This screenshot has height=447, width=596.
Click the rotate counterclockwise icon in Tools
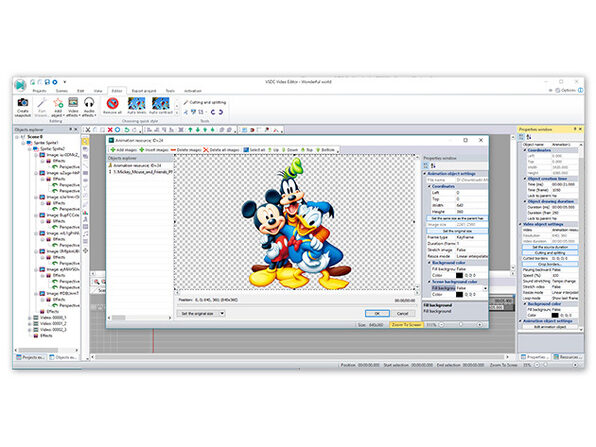click(x=213, y=112)
